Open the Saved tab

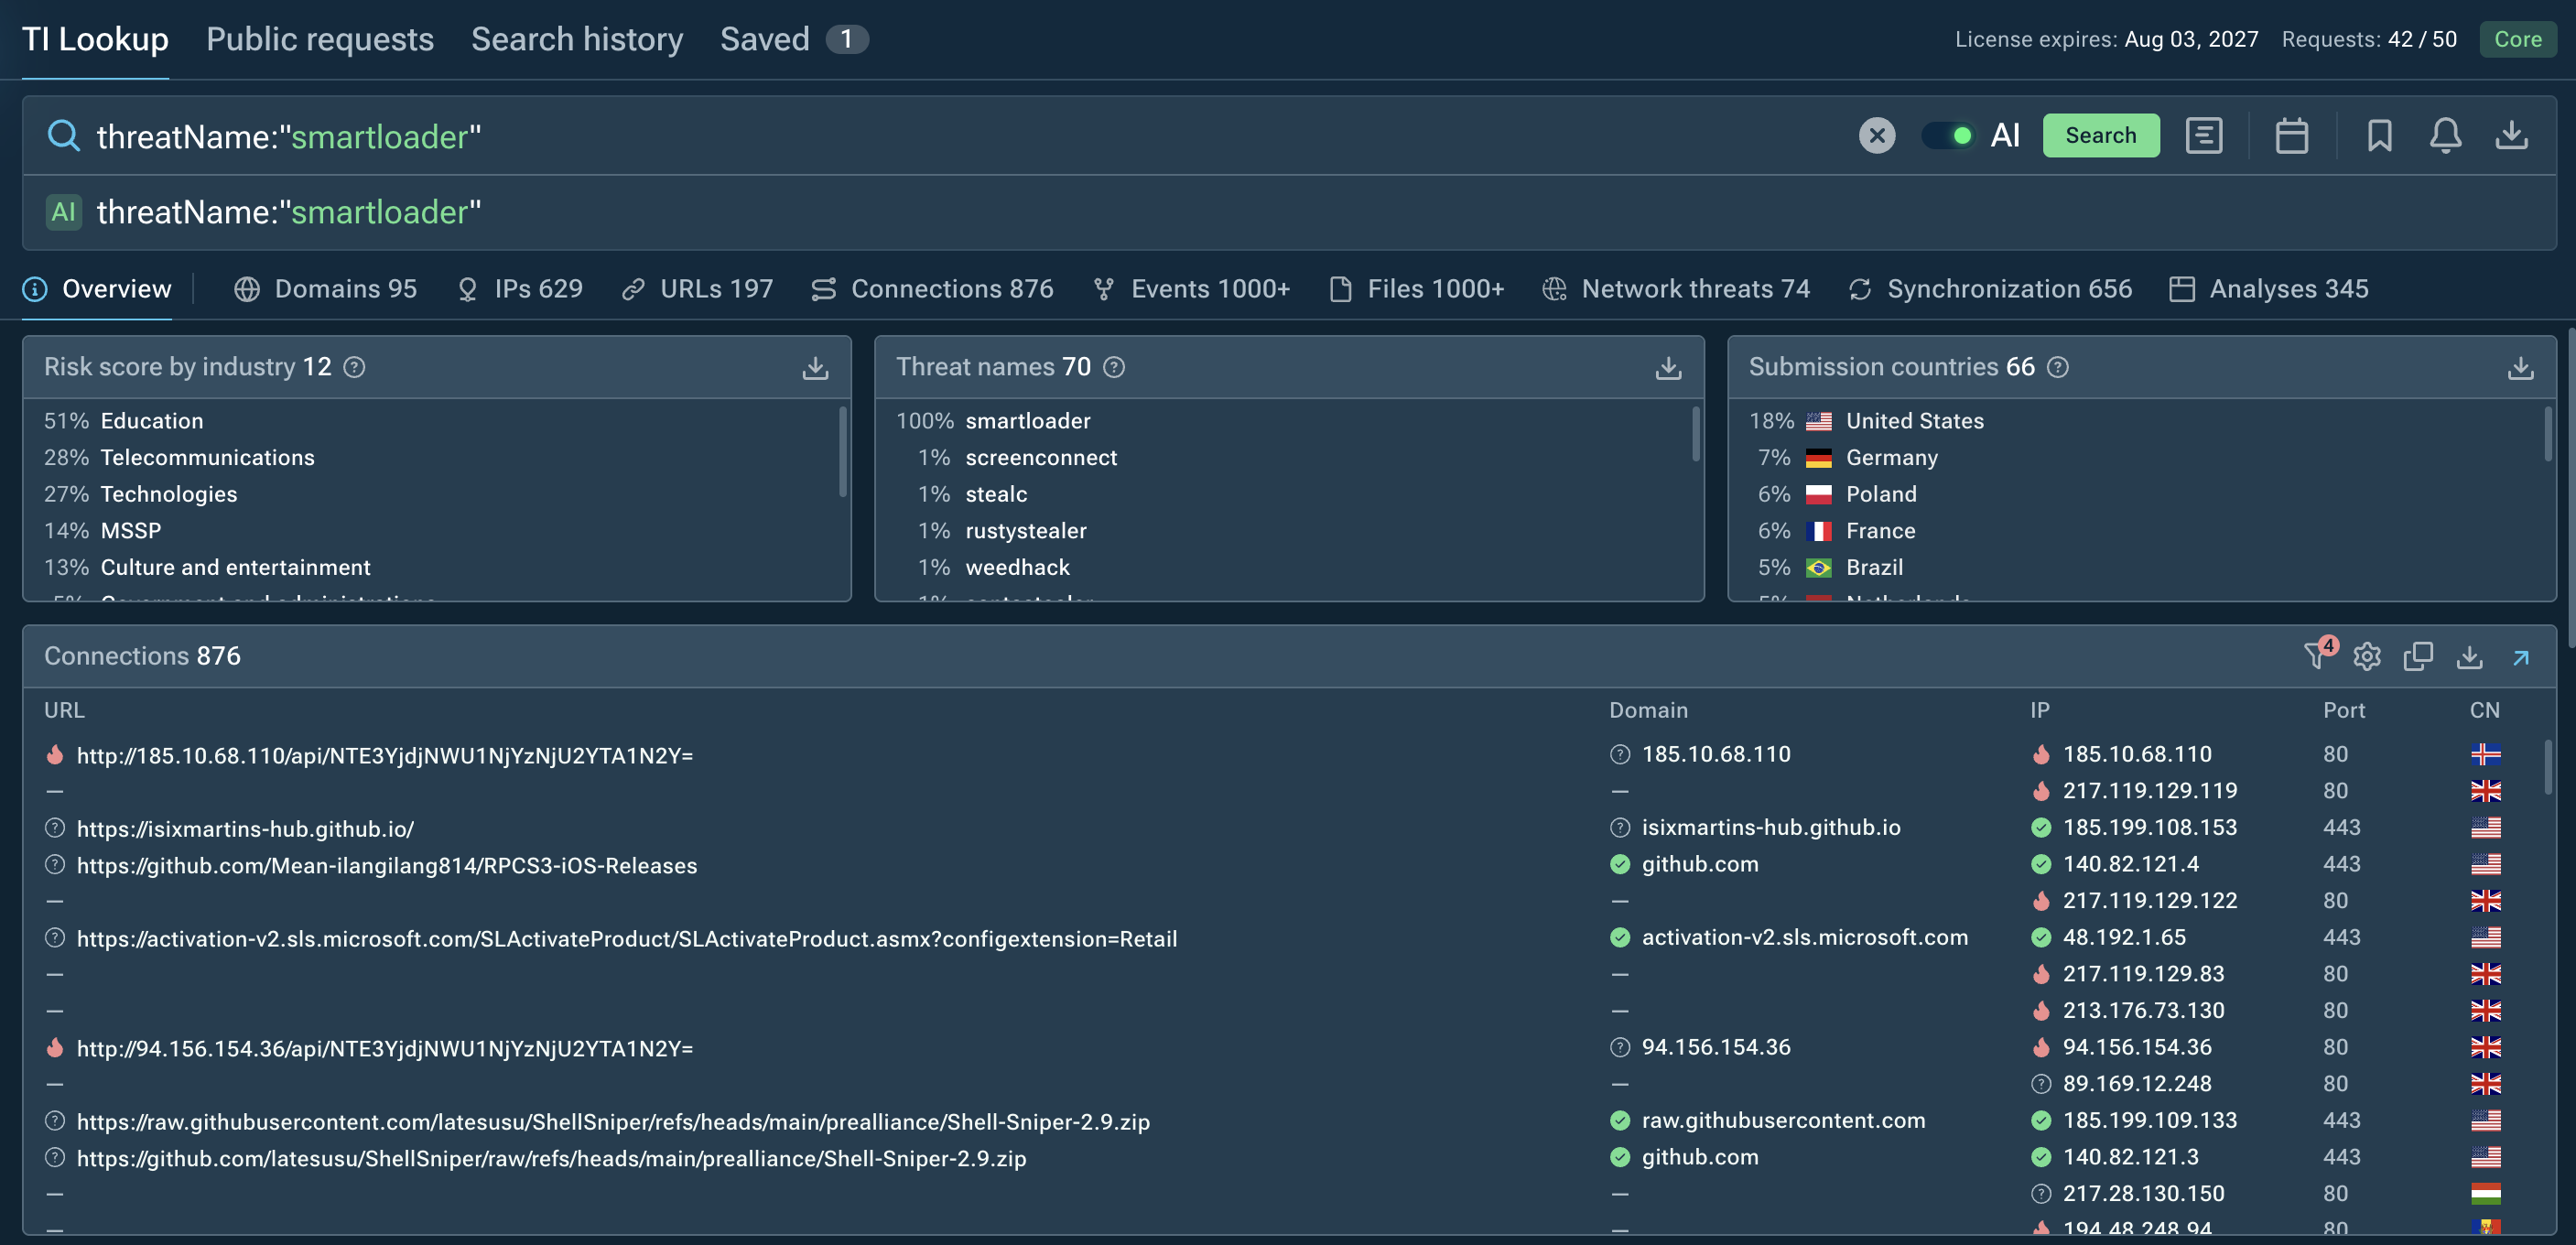pyautogui.click(x=794, y=39)
